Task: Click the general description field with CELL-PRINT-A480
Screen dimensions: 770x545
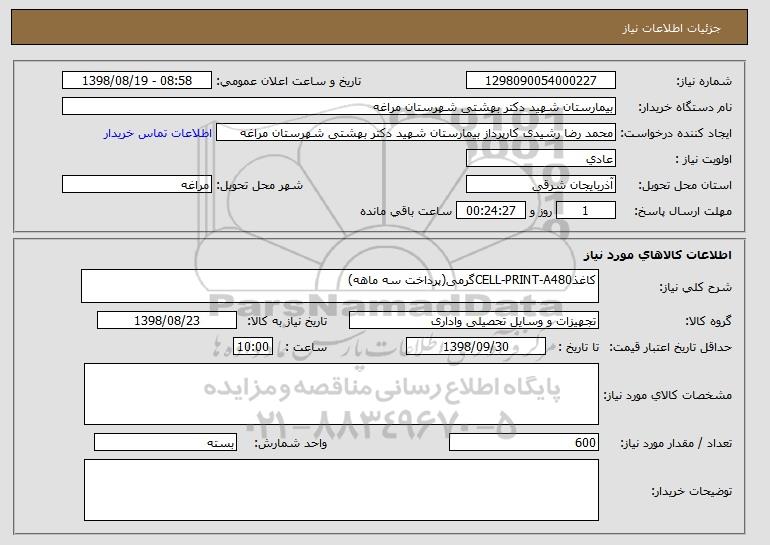Action: click(x=340, y=286)
